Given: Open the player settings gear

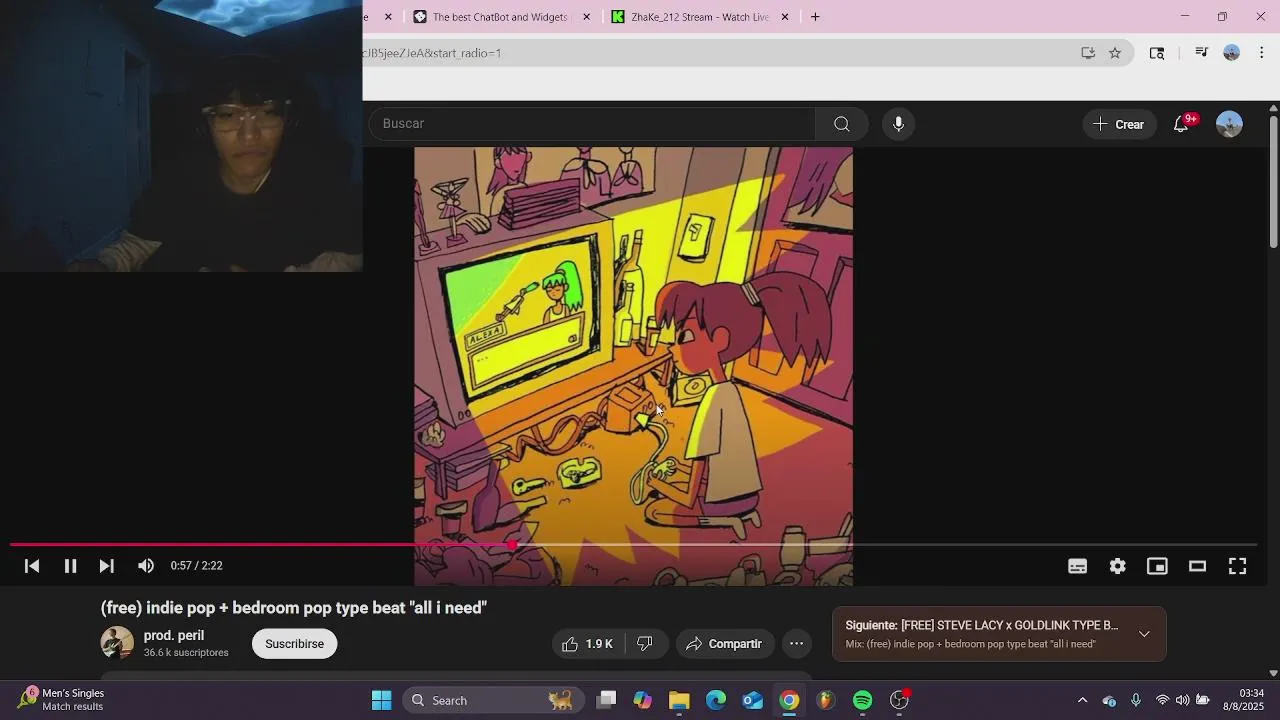Looking at the screenshot, I should click(x=1117, y=566).
